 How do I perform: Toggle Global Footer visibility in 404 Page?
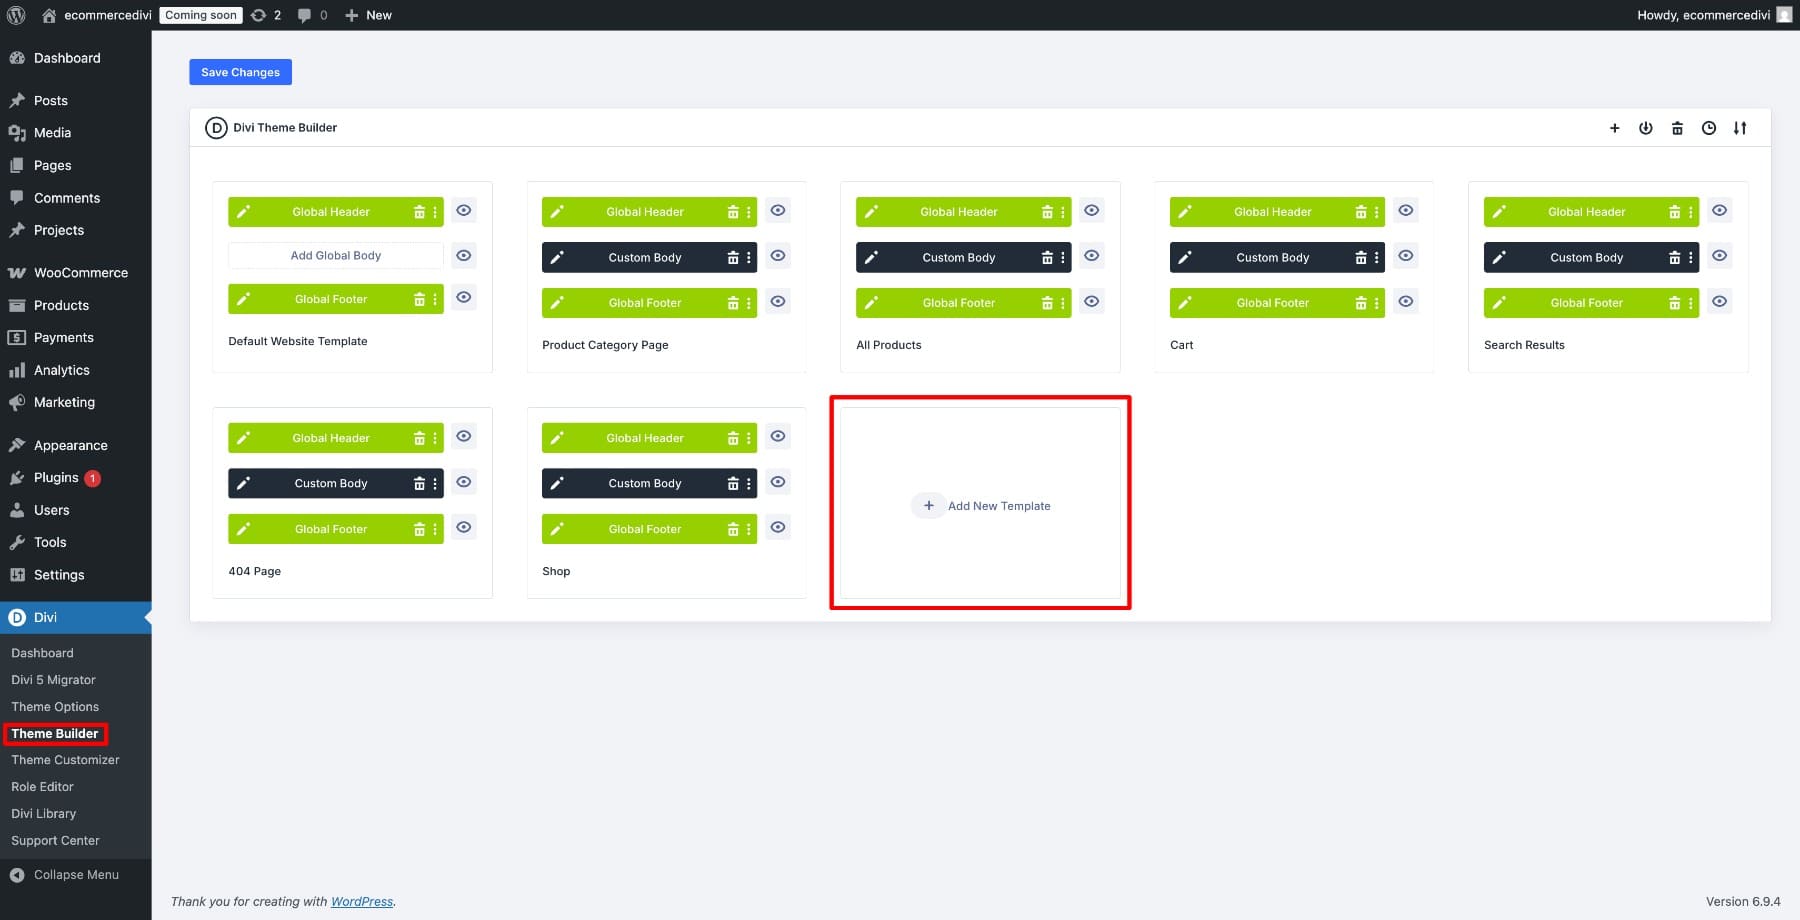click(464, 528)
